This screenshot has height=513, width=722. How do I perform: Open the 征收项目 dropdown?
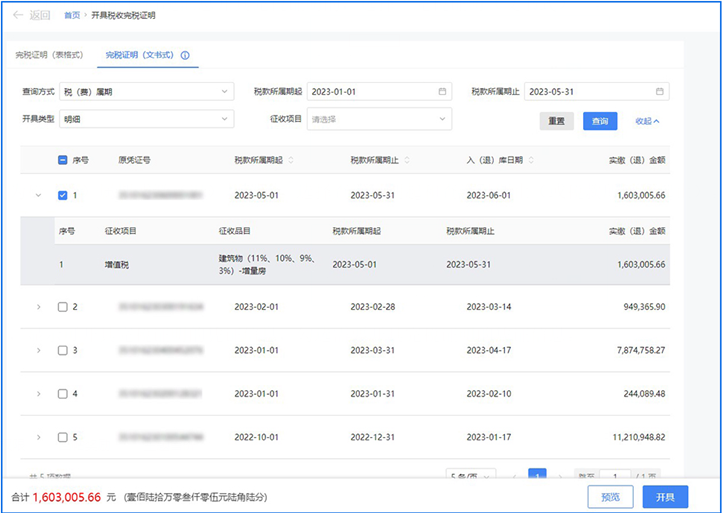[x=379, y=119]
